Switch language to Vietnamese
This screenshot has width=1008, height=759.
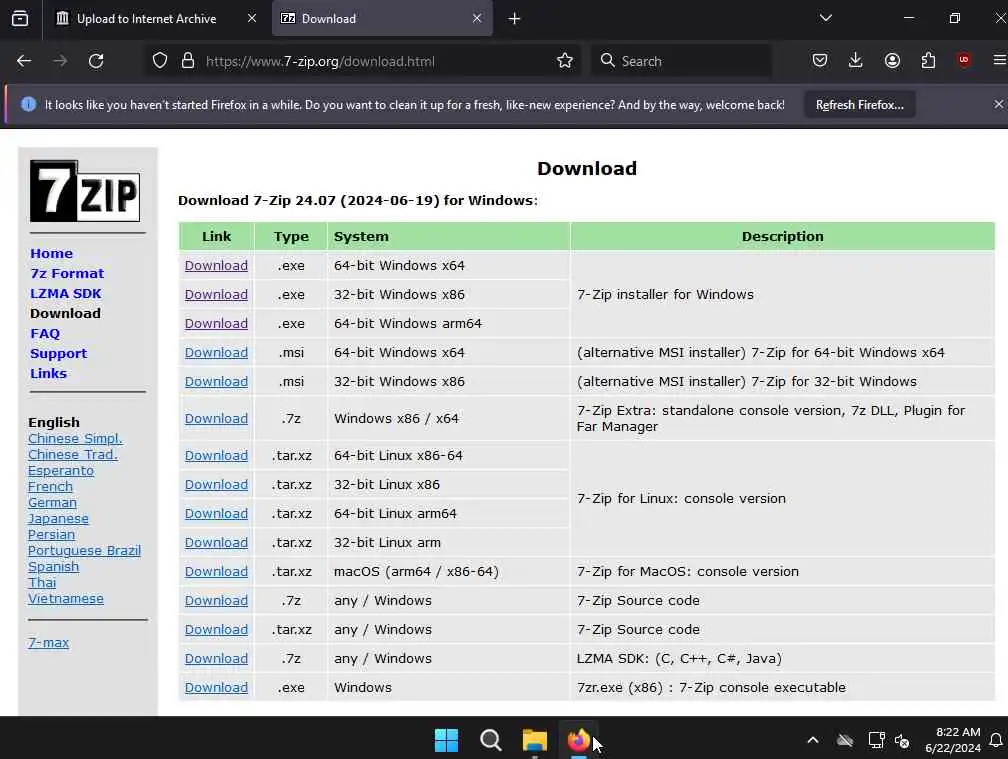66,599
